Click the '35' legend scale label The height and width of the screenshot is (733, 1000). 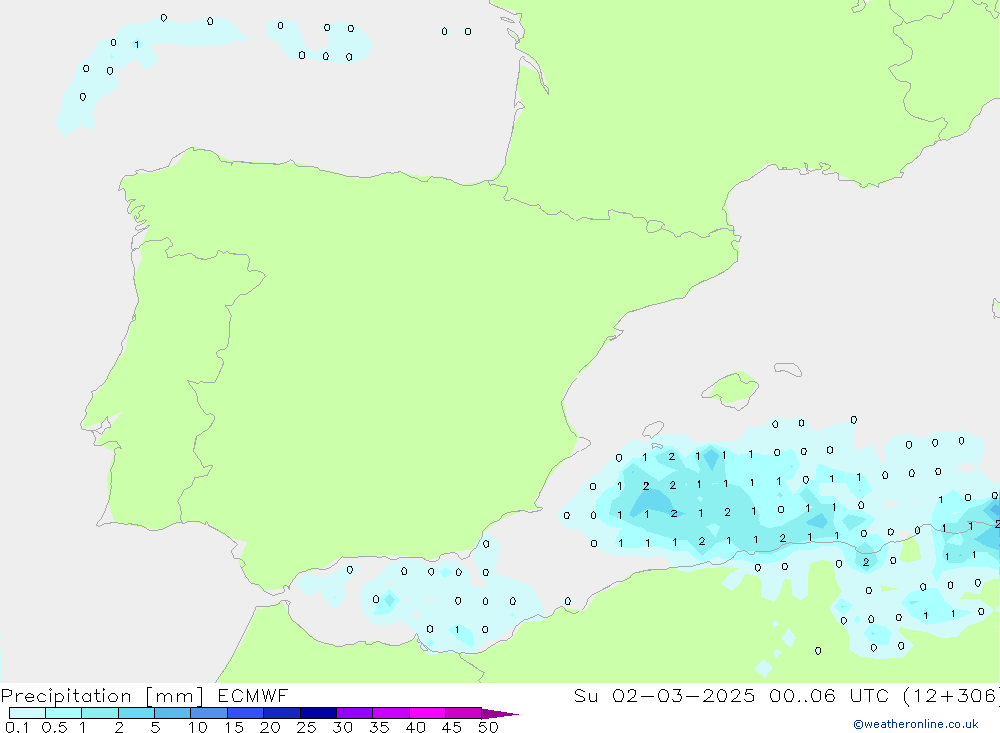tap(379, 727)
